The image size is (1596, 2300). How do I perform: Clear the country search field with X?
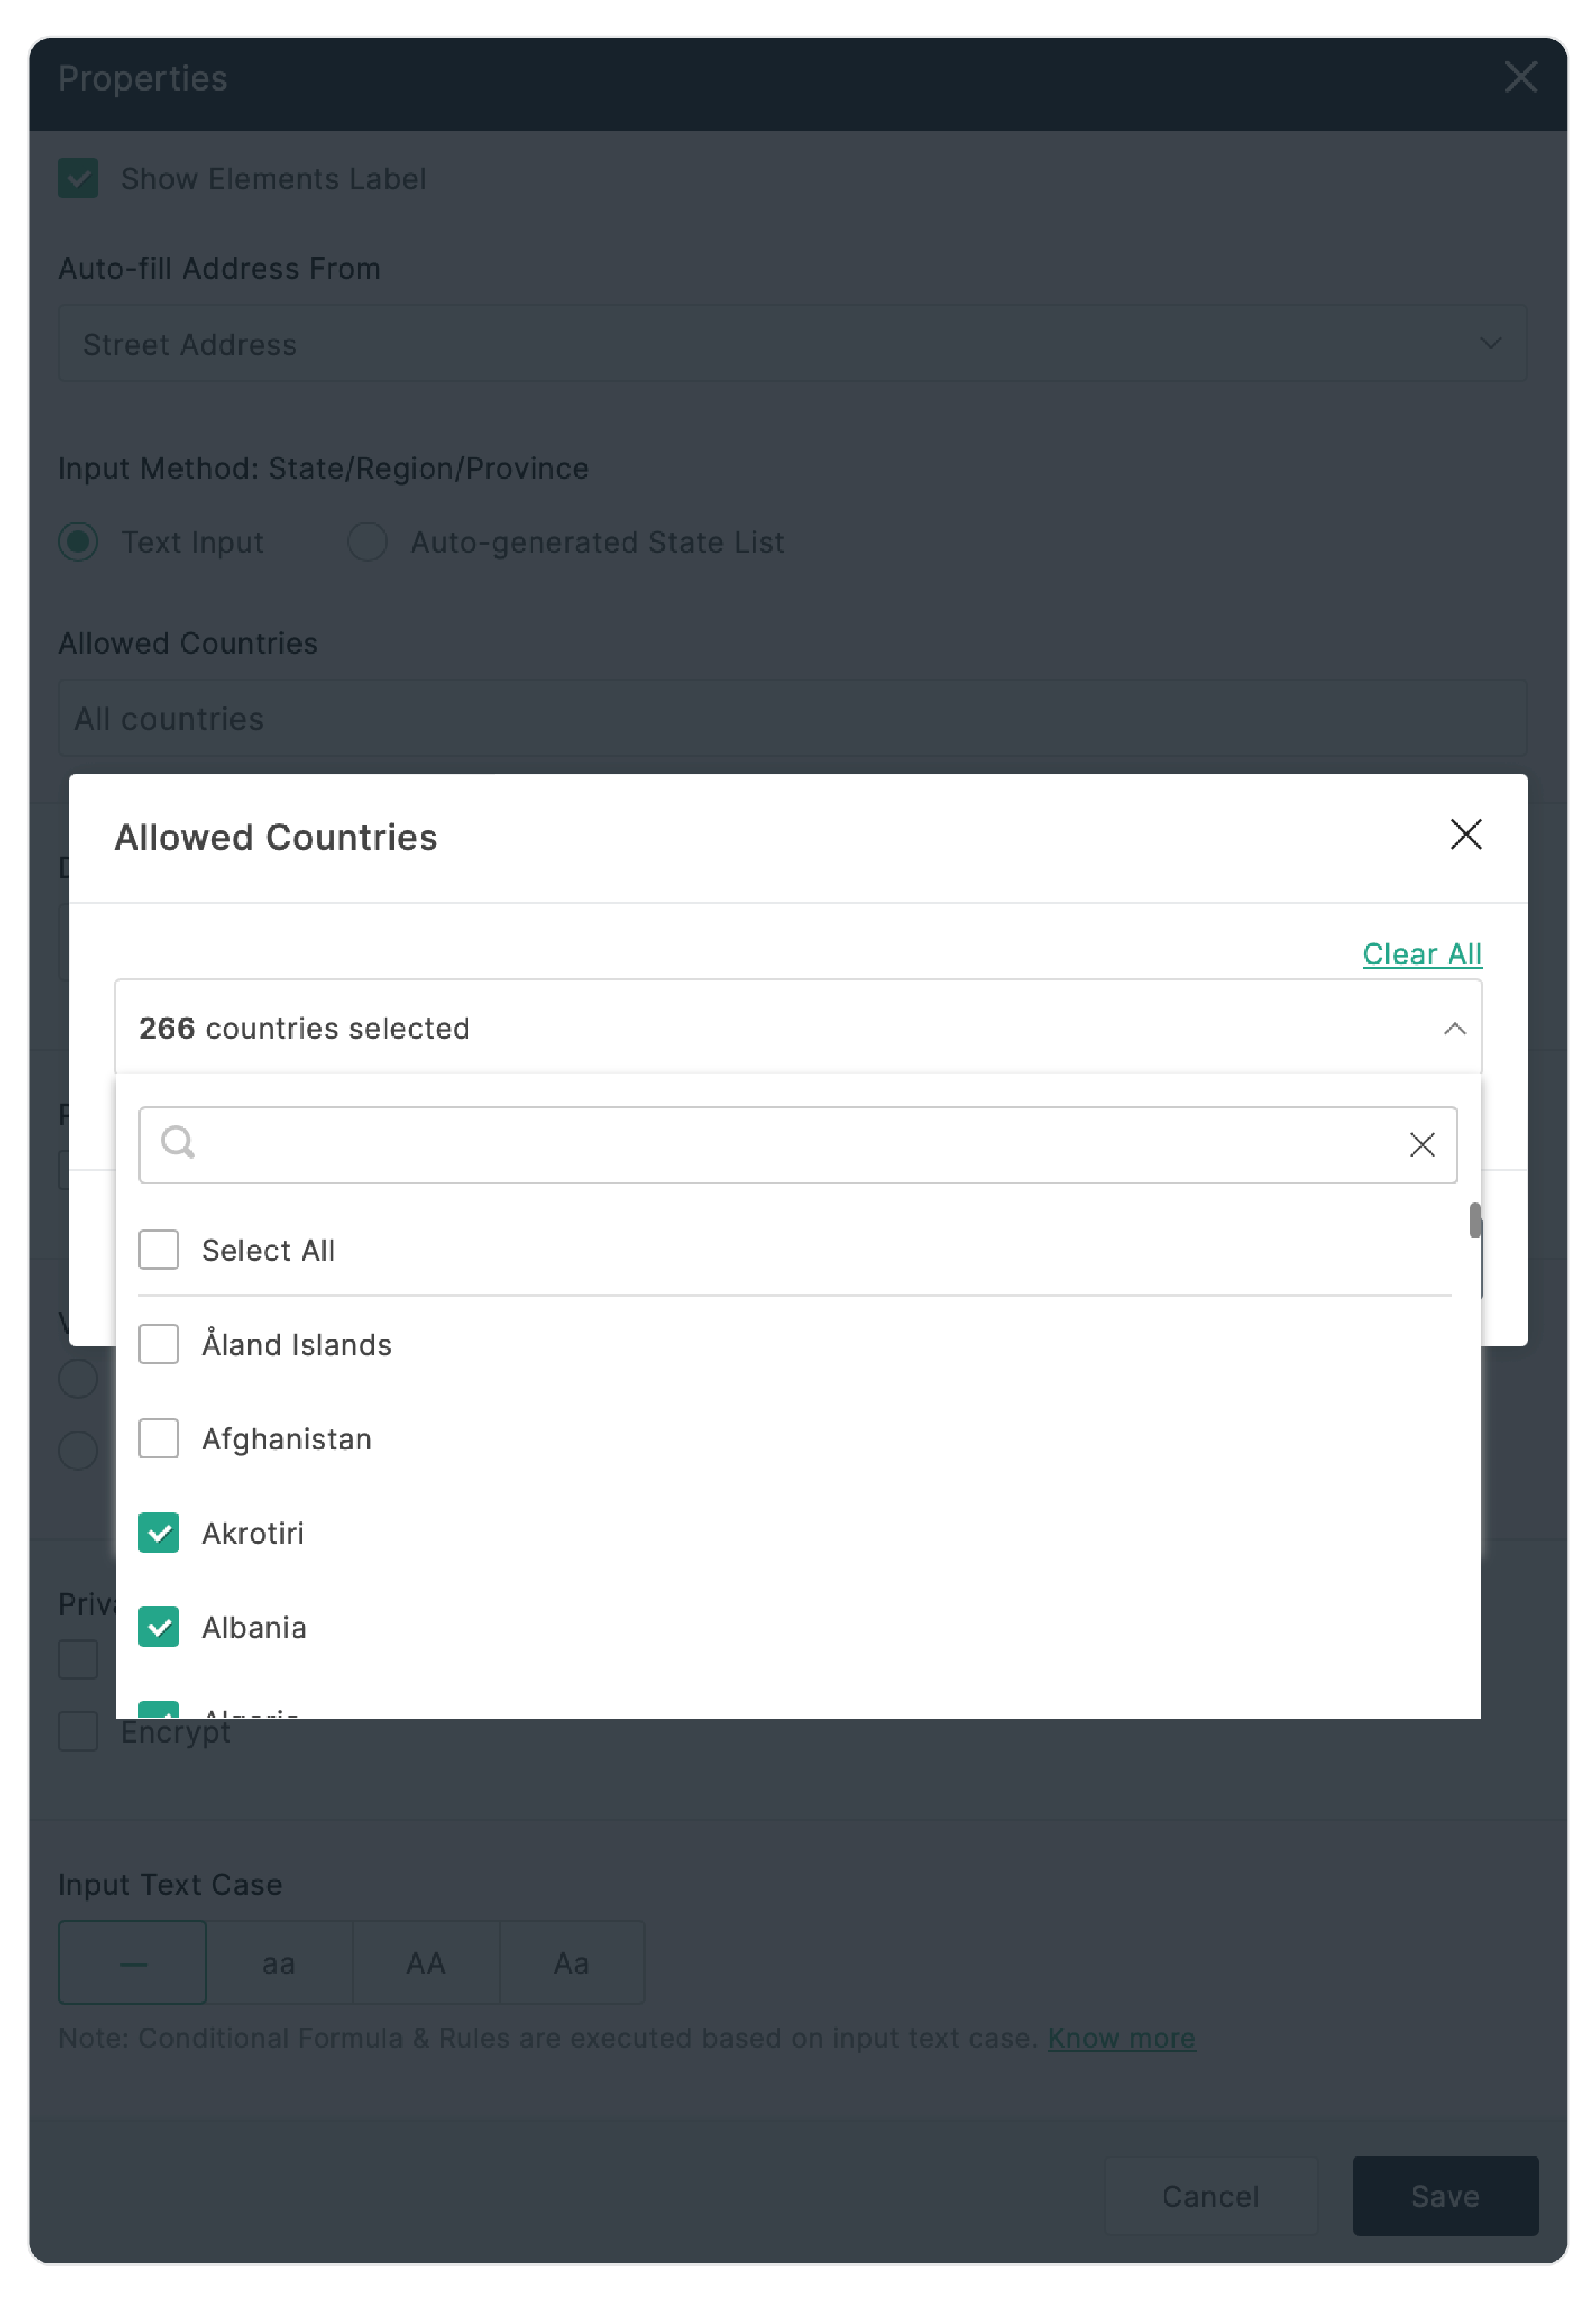1421,1144
